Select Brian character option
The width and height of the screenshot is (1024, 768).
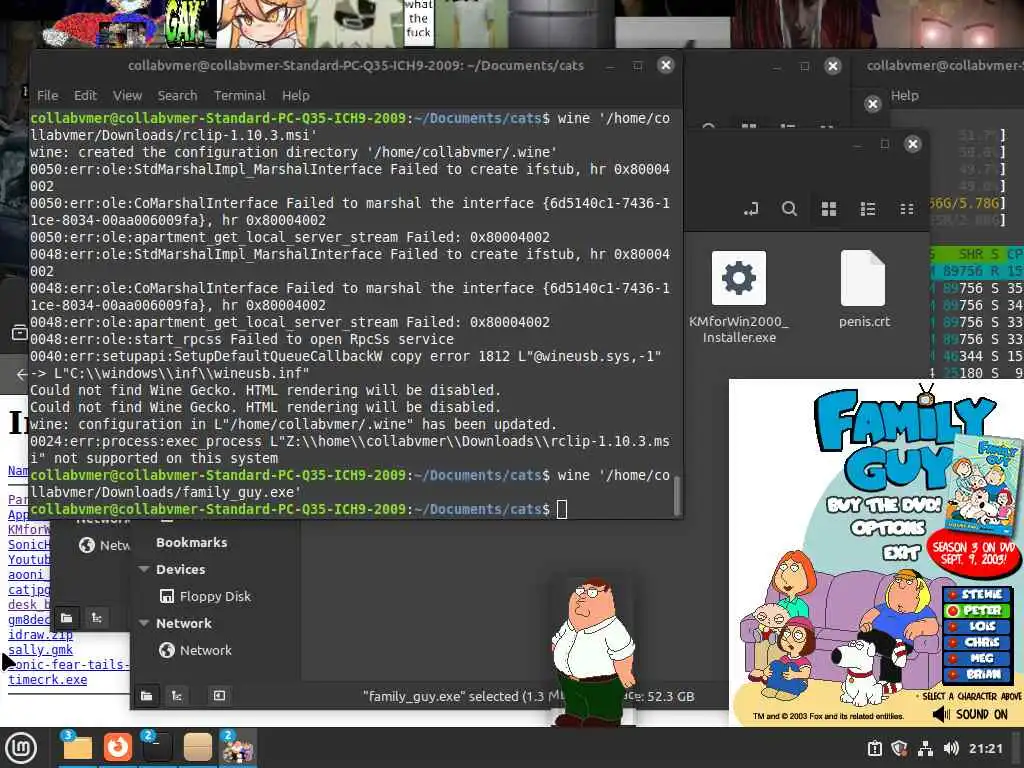coord(976,674)
